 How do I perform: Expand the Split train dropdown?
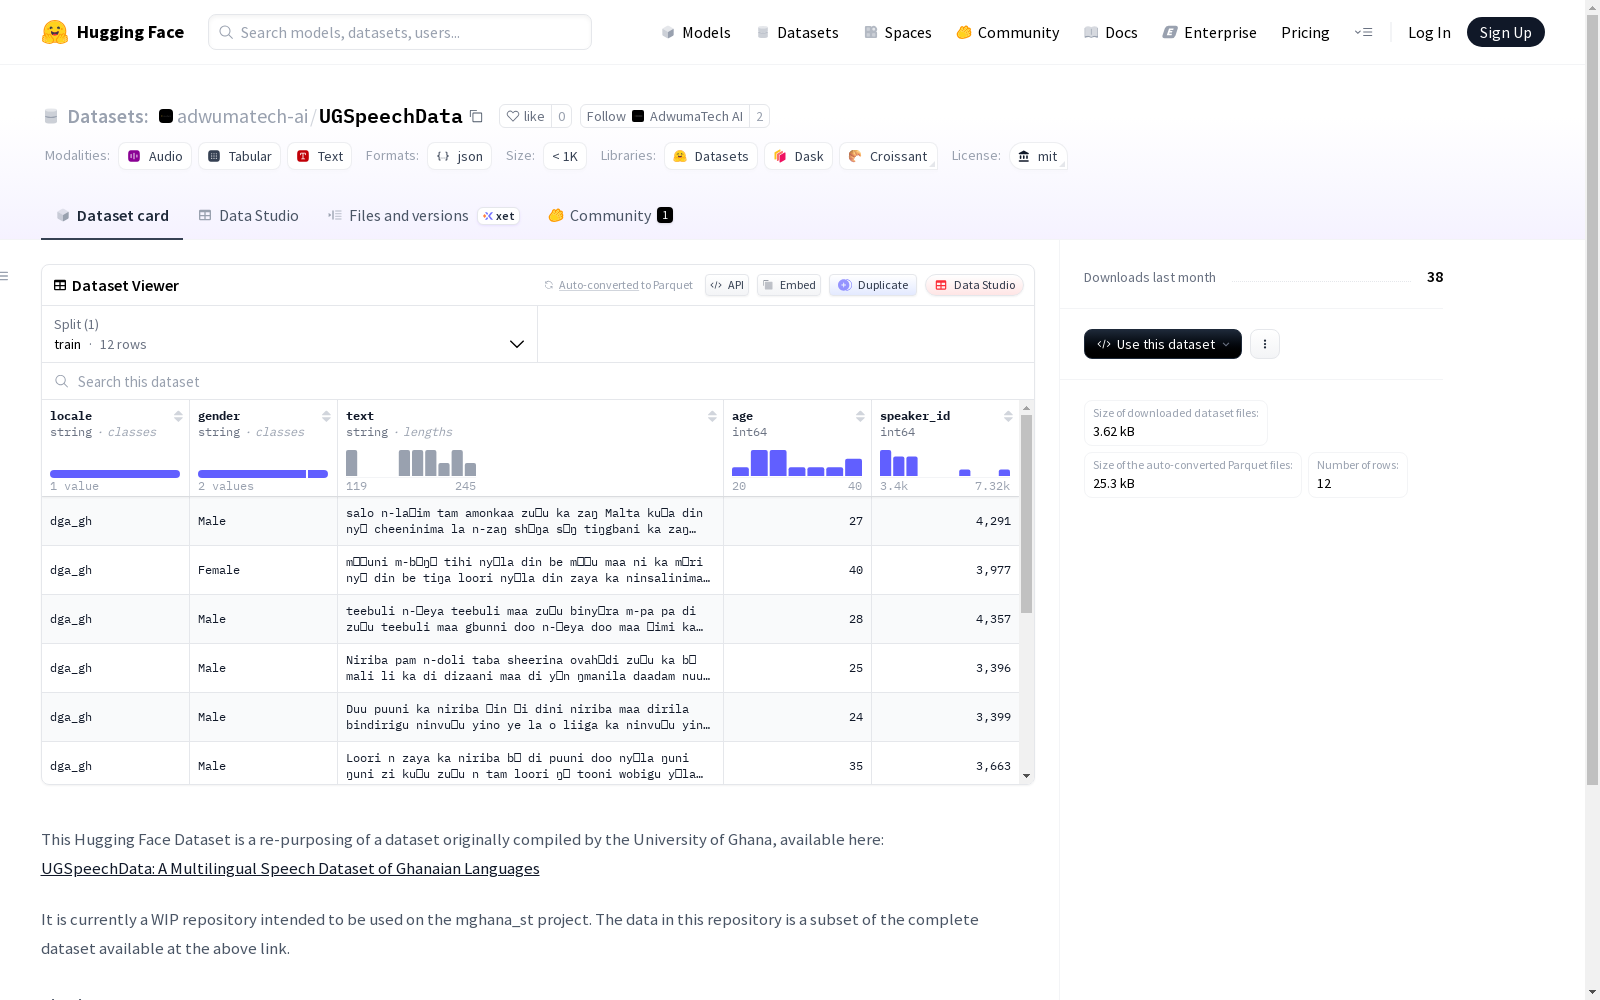(x=290, y=334)
